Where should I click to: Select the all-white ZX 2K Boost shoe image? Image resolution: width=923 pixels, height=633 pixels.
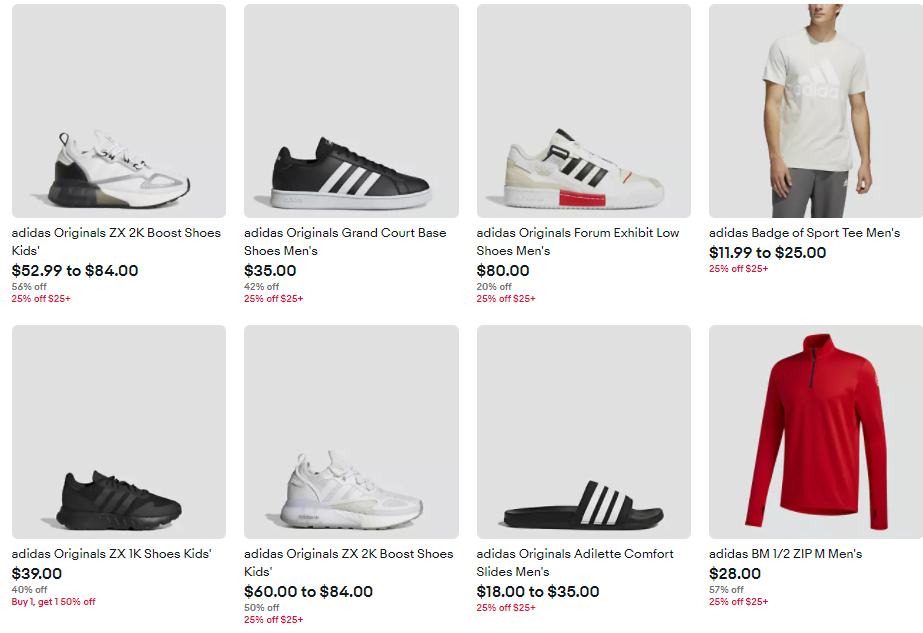(x=351, y=432)
